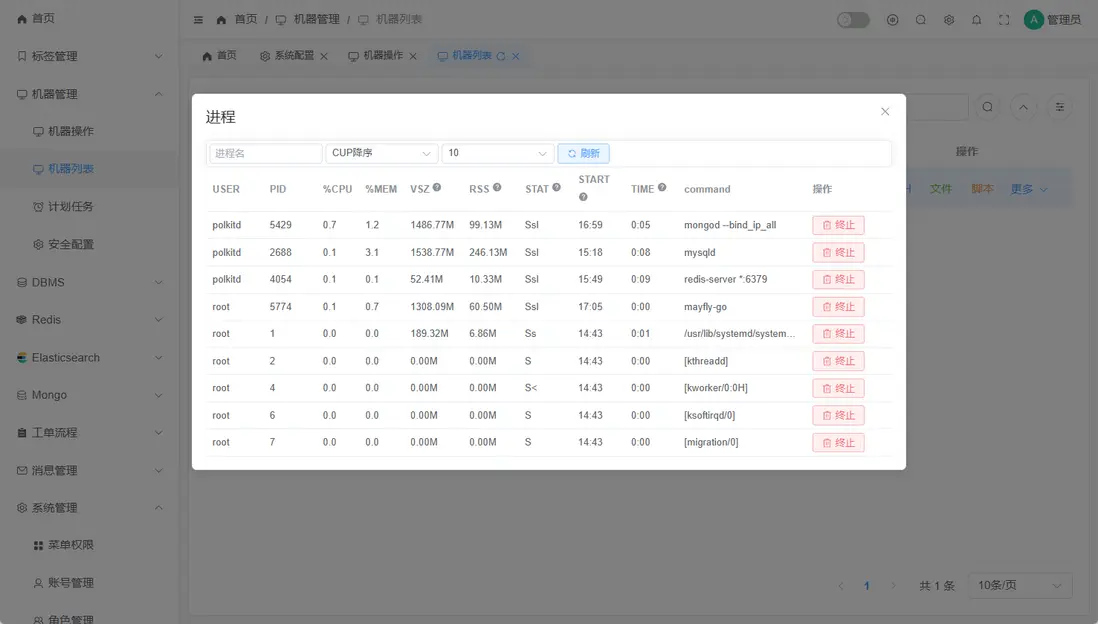Click the 进程名 process name input field
Viewport: 1098px width, 624px height.
point(266,153)
